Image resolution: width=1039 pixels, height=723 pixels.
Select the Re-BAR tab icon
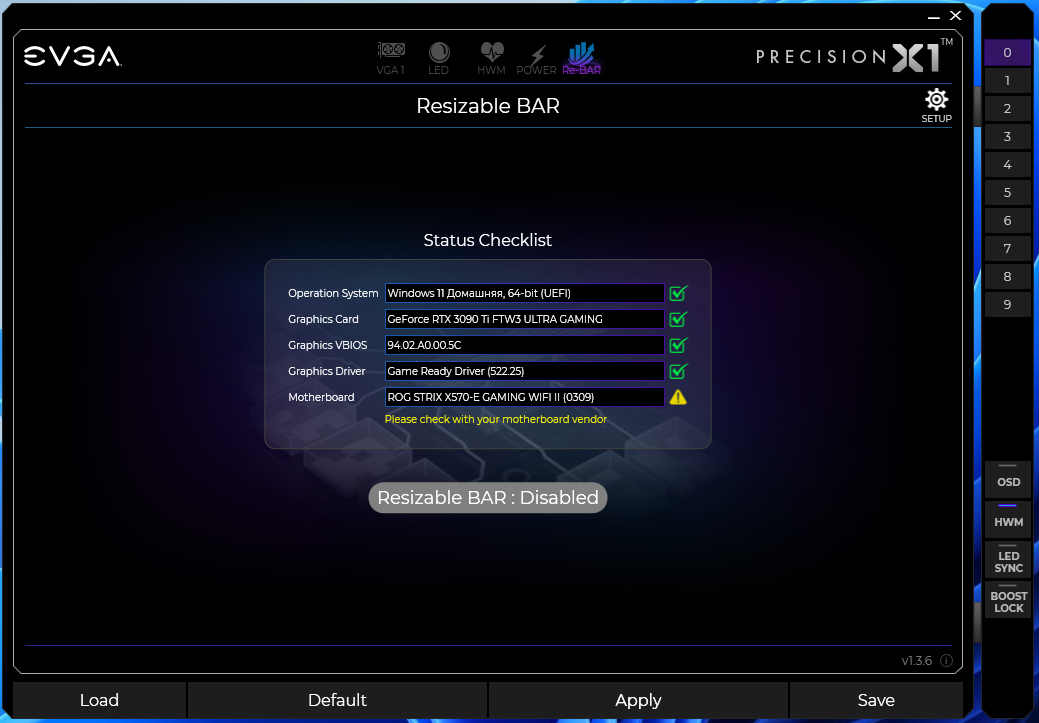[x=582, y=58]
